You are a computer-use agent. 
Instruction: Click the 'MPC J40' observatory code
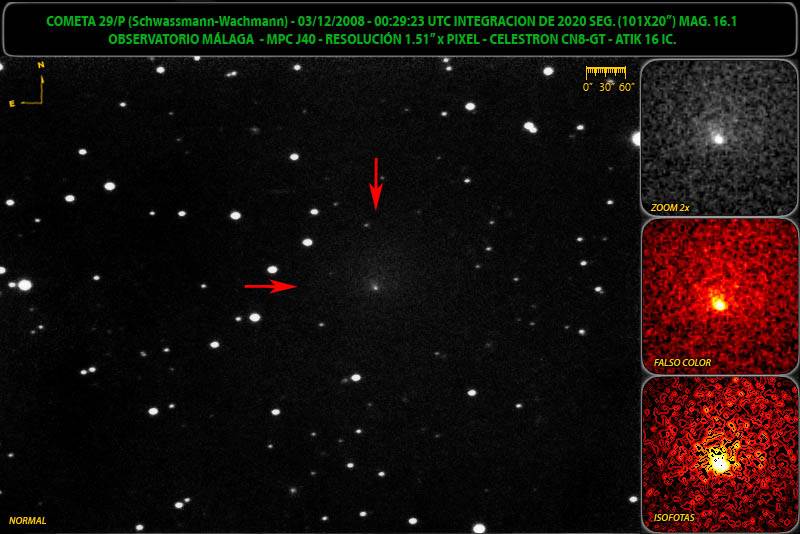(291, 39)
